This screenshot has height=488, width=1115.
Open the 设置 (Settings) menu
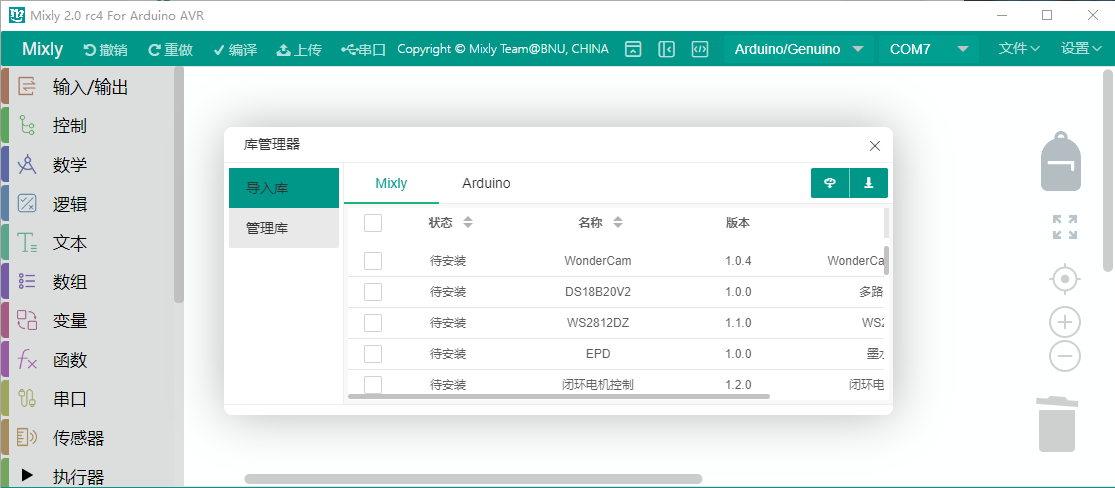point(1082,48)
